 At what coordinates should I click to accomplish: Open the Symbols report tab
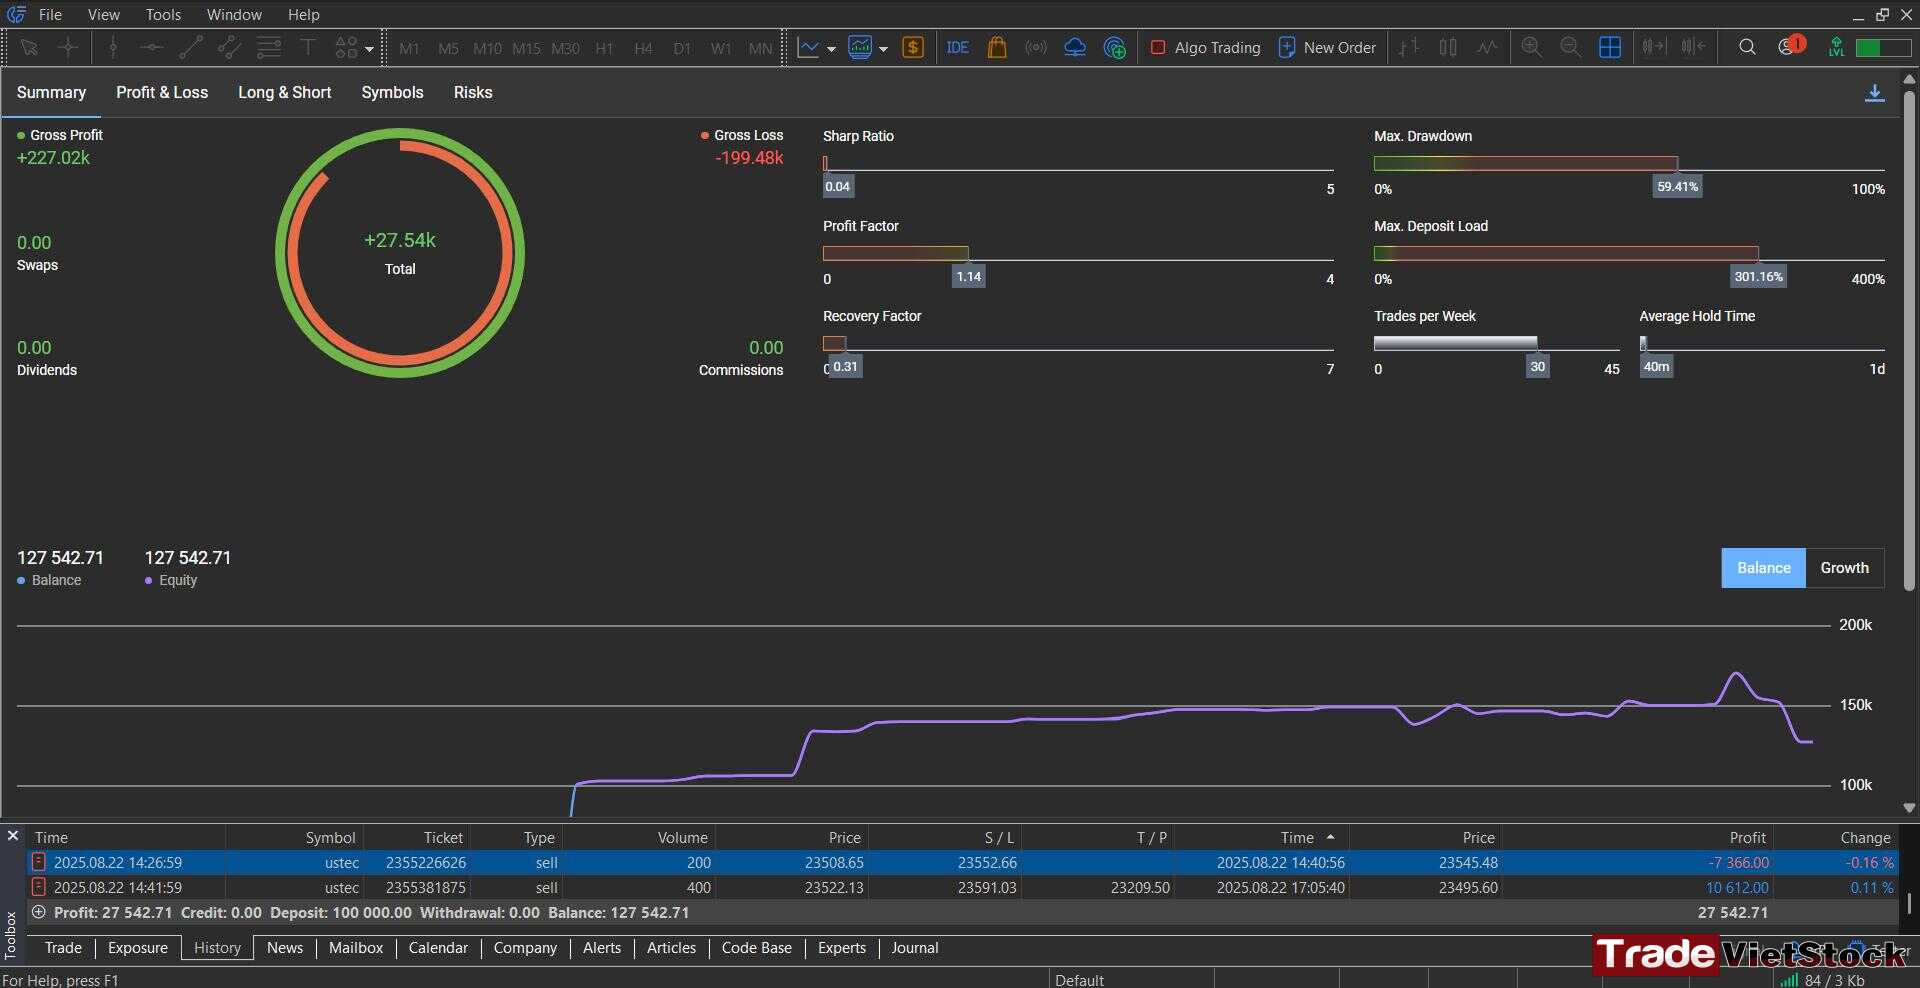[x=392, y=92]
